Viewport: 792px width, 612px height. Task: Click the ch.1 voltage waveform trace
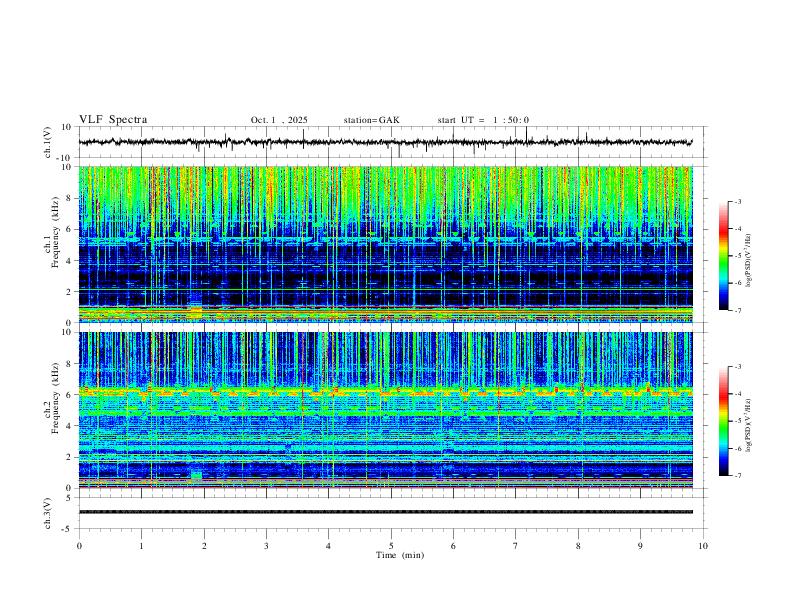(385, 142)
